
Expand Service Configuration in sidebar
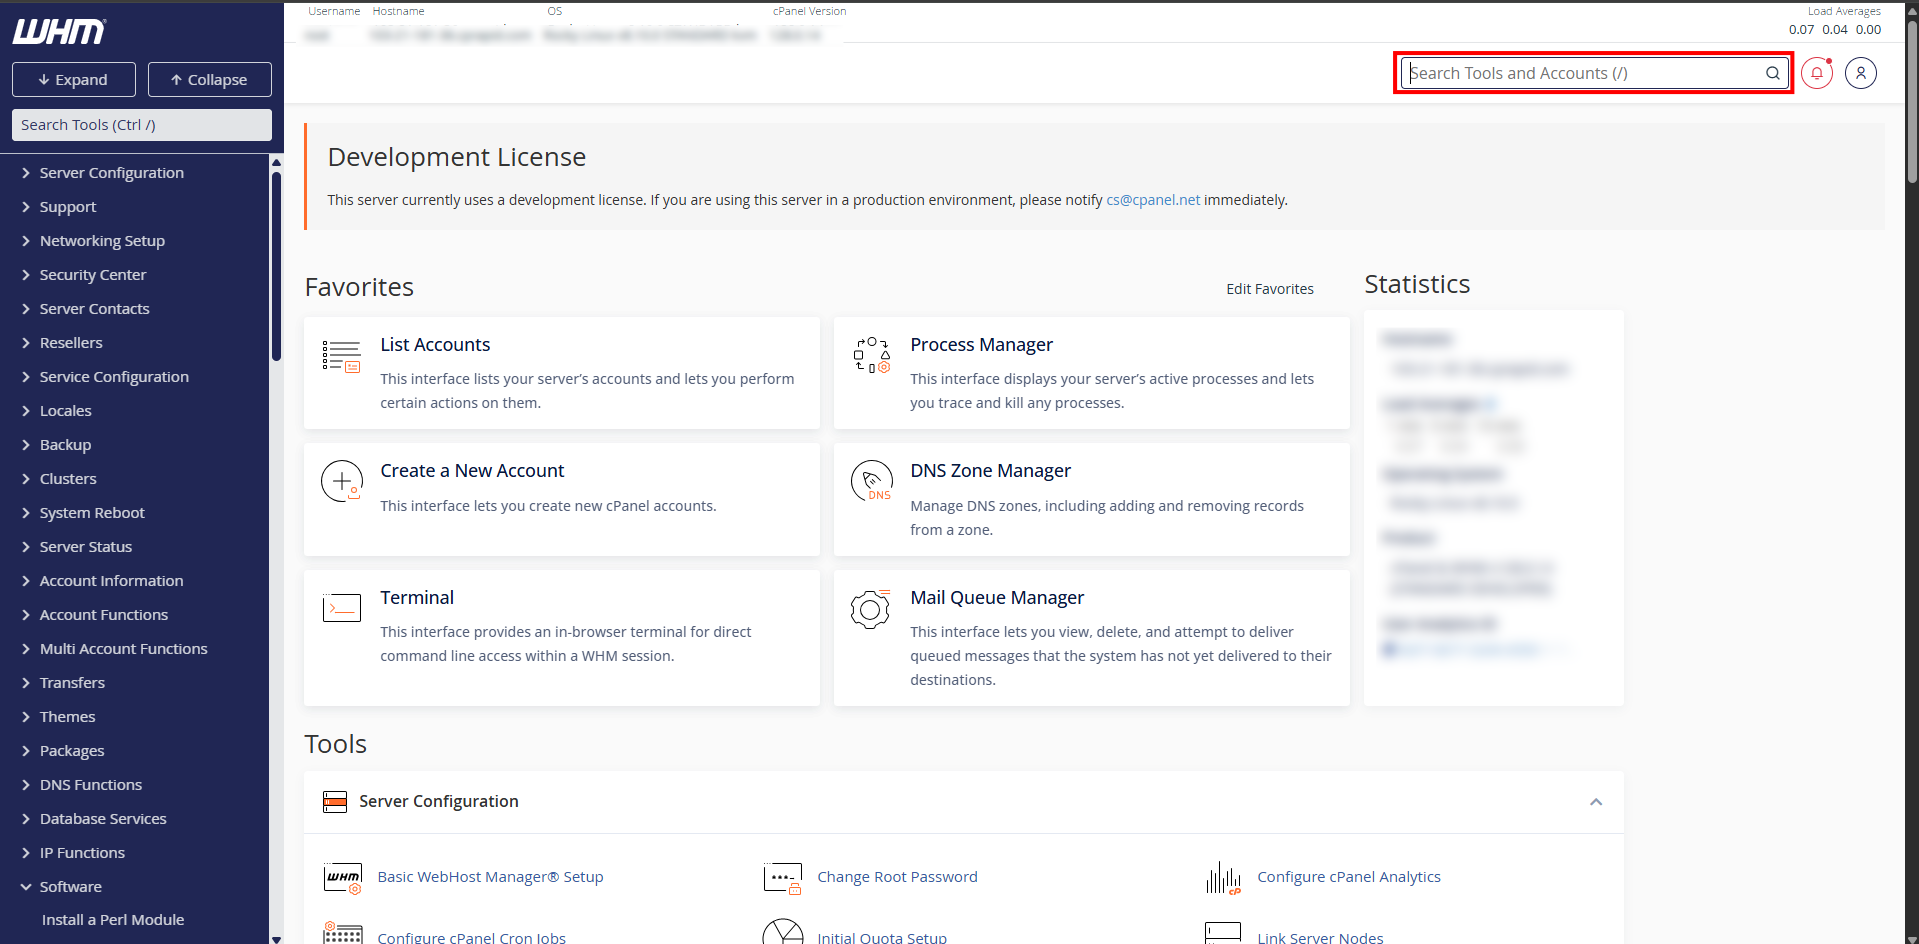114,377
